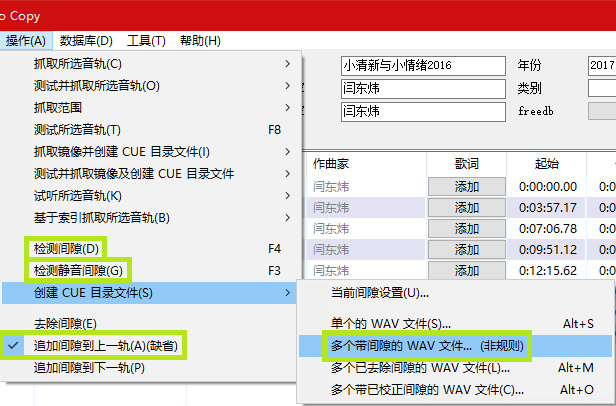Click 添加 button for track starting 0:03:57.17
The width and height of the screenshot is (616, 406).
coord(466,208)
